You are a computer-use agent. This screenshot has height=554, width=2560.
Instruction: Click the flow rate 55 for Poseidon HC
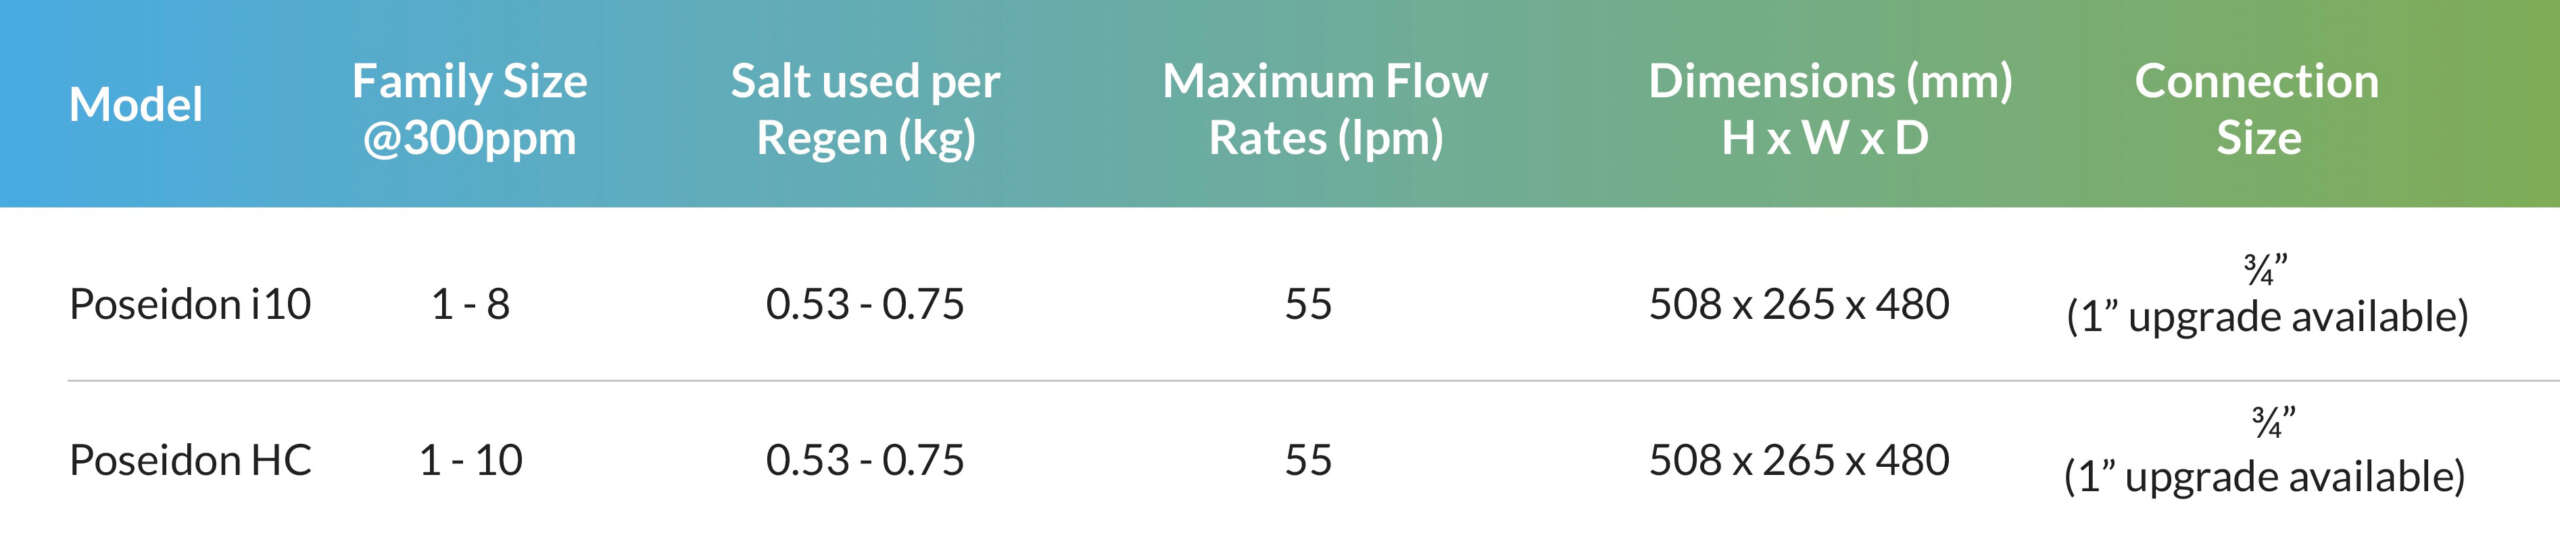click(1308, 460)
